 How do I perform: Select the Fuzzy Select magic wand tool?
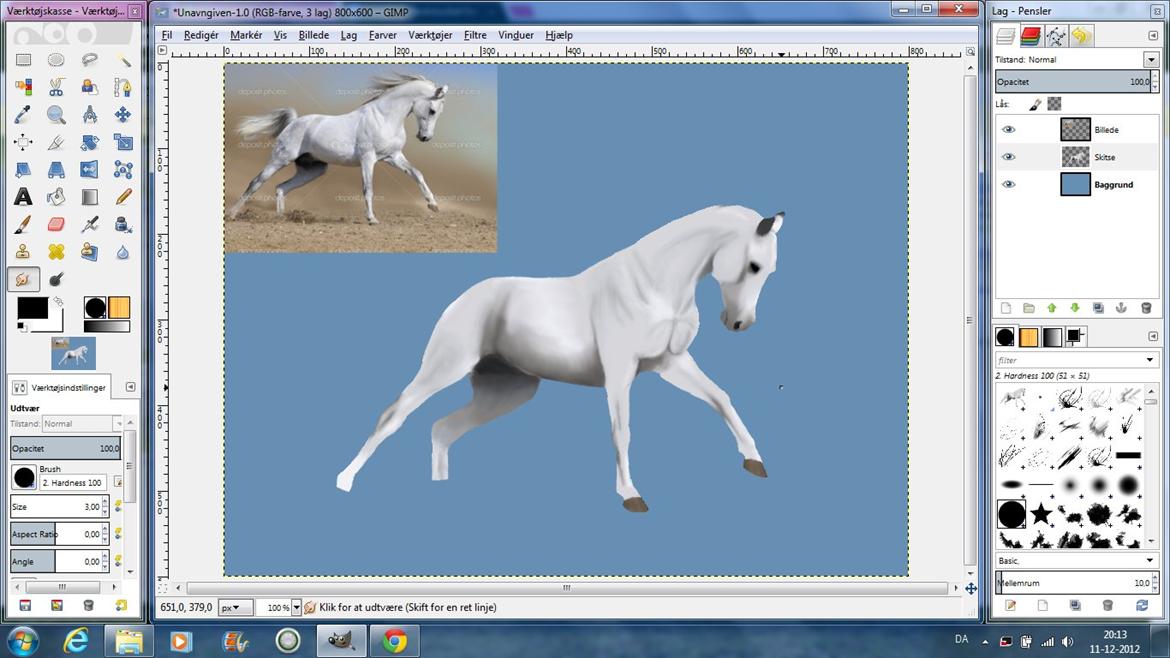[123, 60]
